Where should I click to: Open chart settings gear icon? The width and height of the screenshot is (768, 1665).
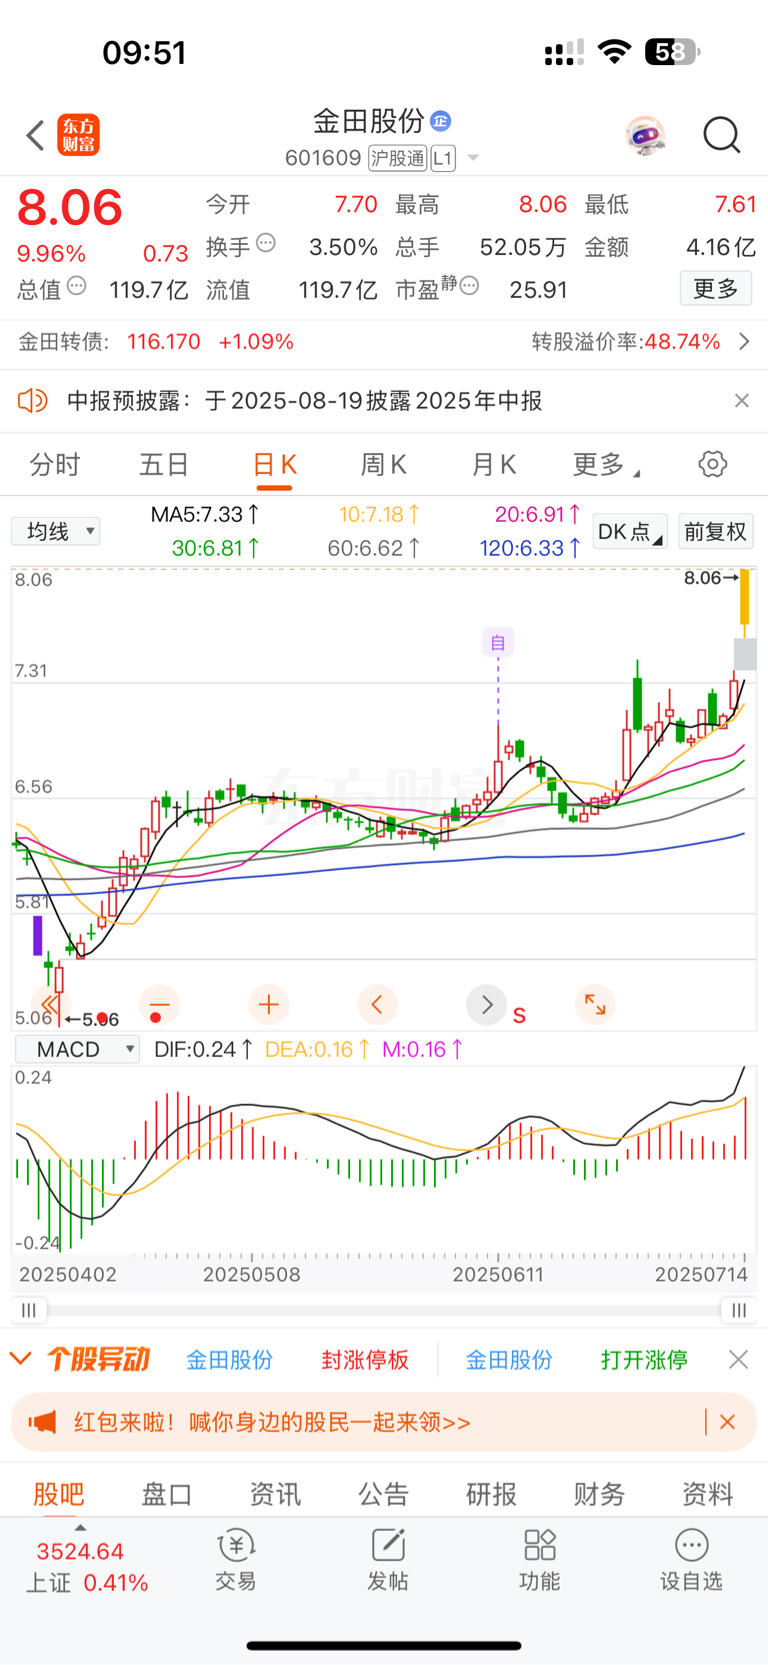(x=712, y=464)
